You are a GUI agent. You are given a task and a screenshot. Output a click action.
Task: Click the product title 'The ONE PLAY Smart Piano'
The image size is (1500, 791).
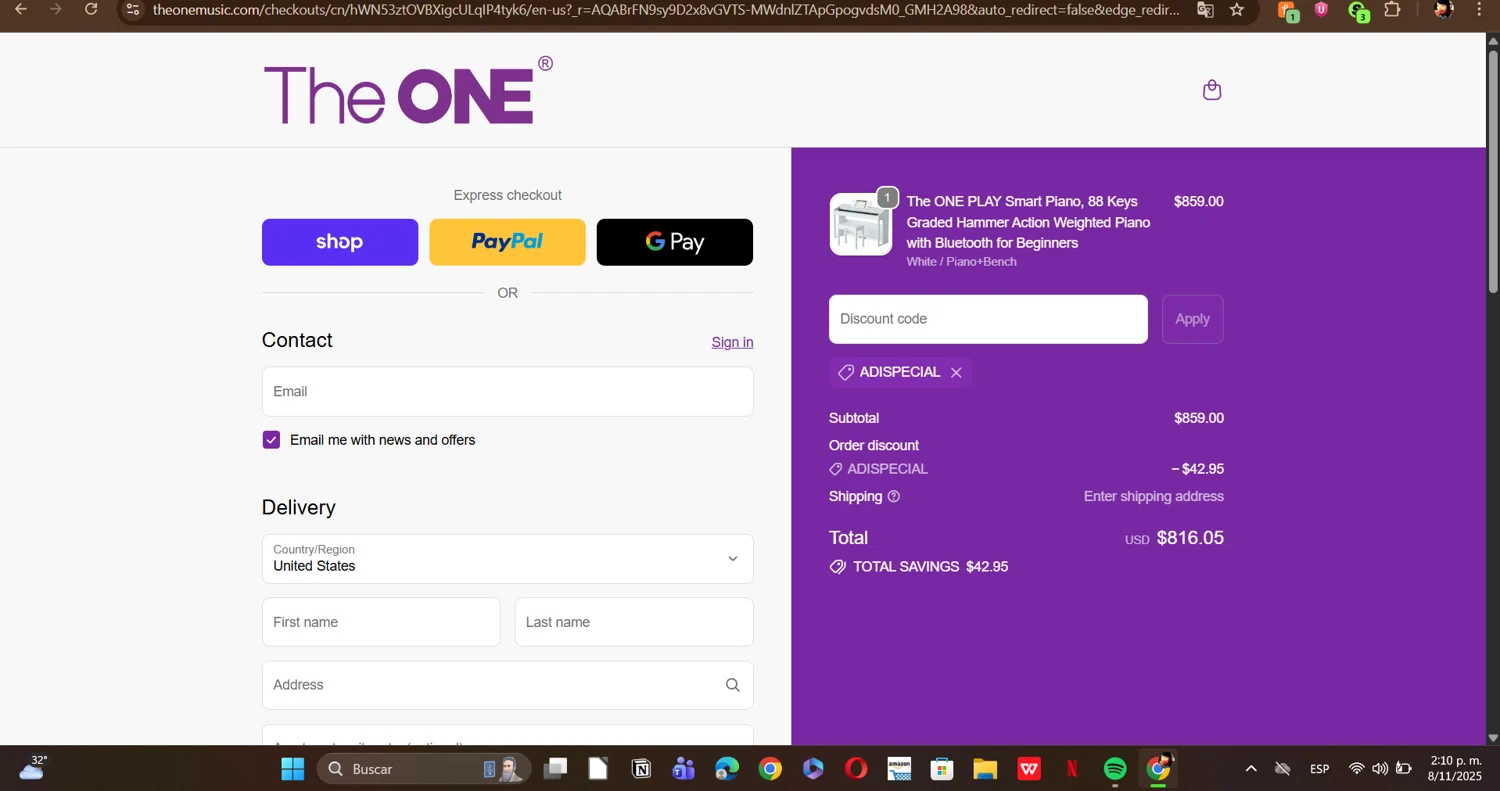(1028, 222)
